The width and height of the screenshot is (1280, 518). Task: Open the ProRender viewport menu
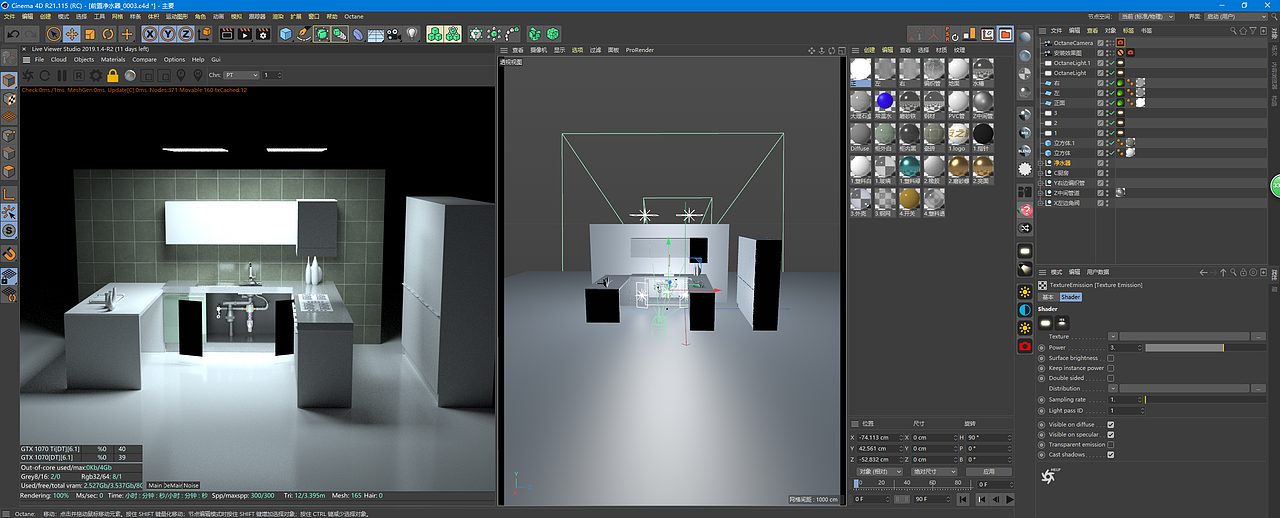pos(639,49)
